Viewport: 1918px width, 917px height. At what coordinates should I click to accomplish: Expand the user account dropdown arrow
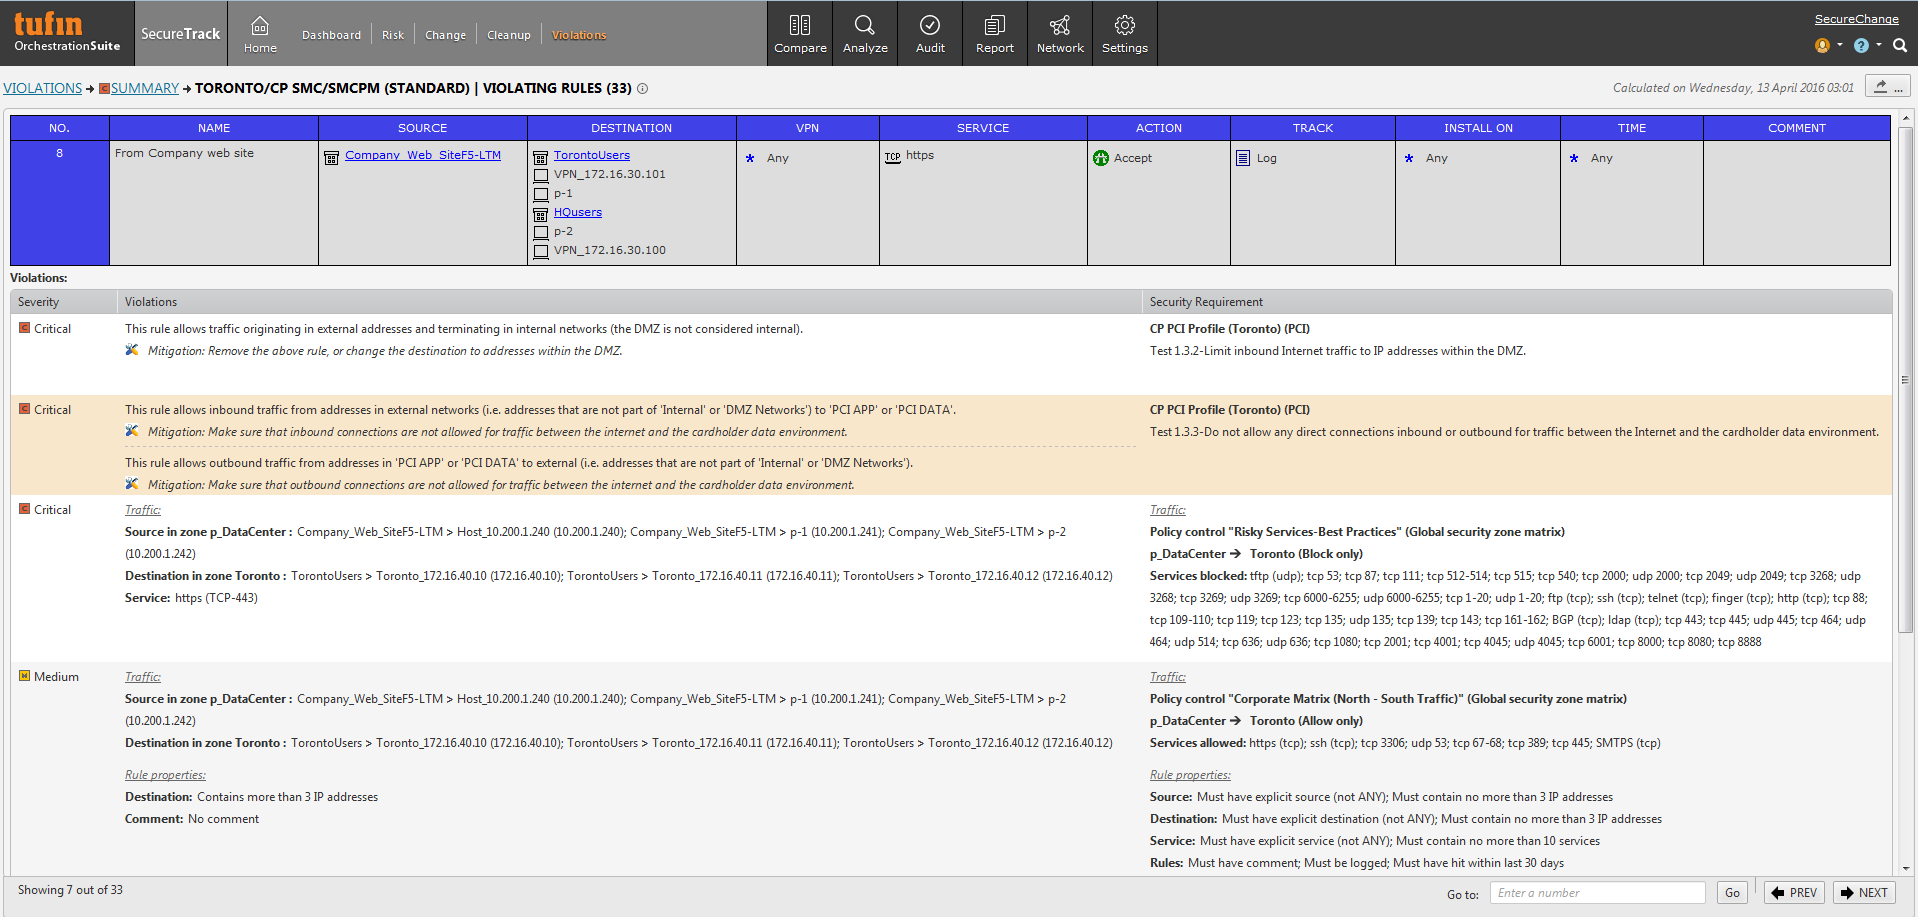point(1840,44)
